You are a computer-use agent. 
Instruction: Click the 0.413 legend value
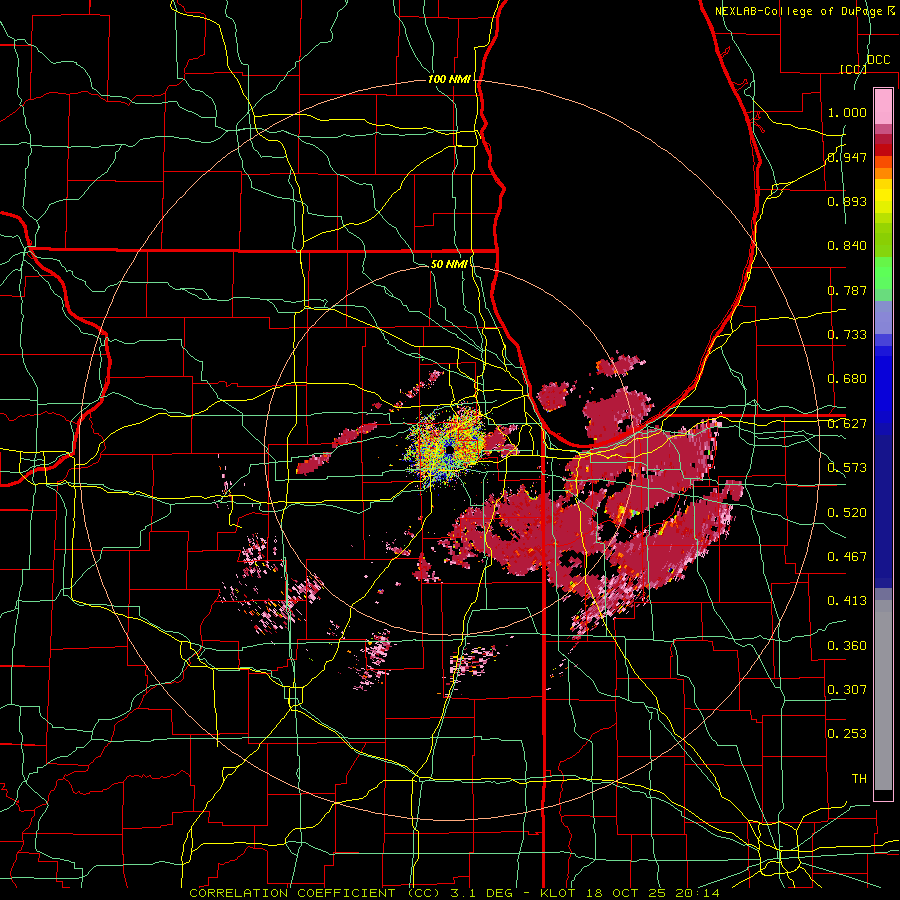(x=847, y=601)
